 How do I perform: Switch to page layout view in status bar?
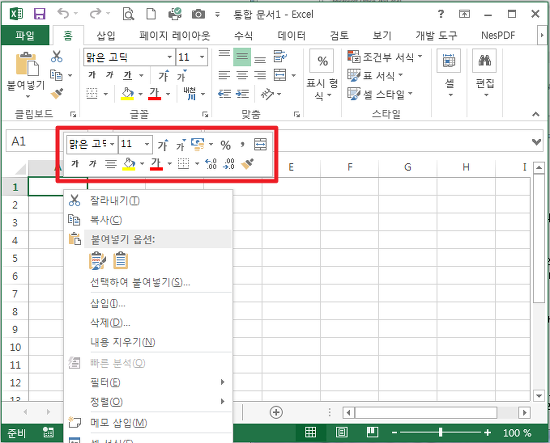pos(341,432)
